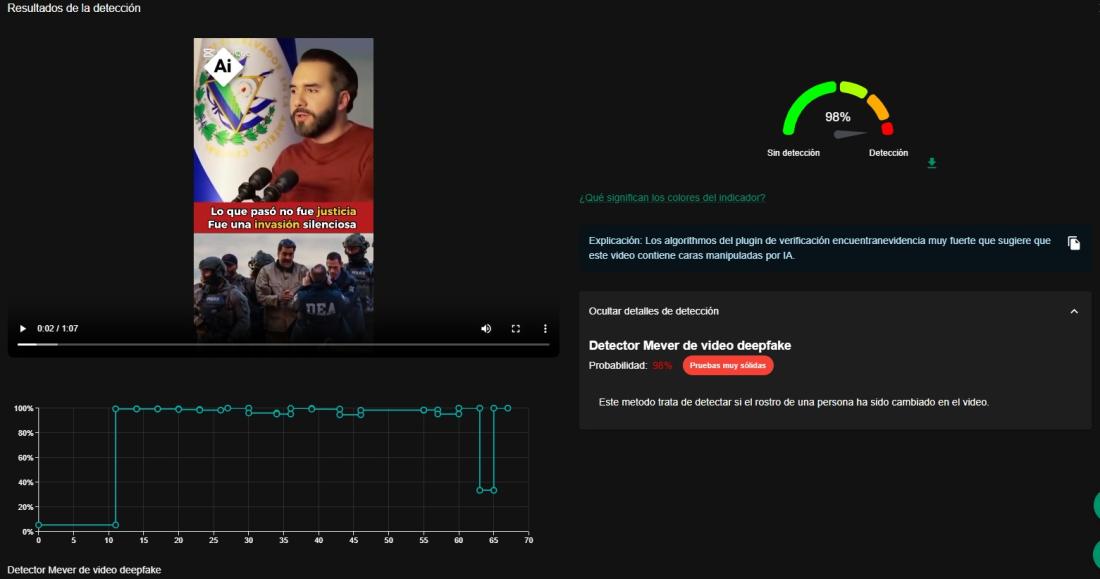Image resolution: width=1100 pixels, height=579 pixels.
Task: Click the upper green floating button at right edge
Action: click(1096, 505)
